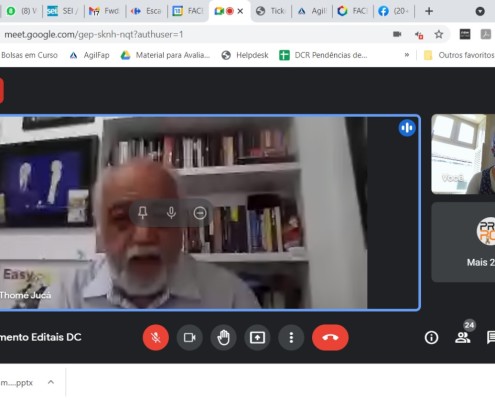Show the participants list with the 24 badge
The width and height of the screenshot is (495, 400).
pyautogui.click(x=463, y=337)
